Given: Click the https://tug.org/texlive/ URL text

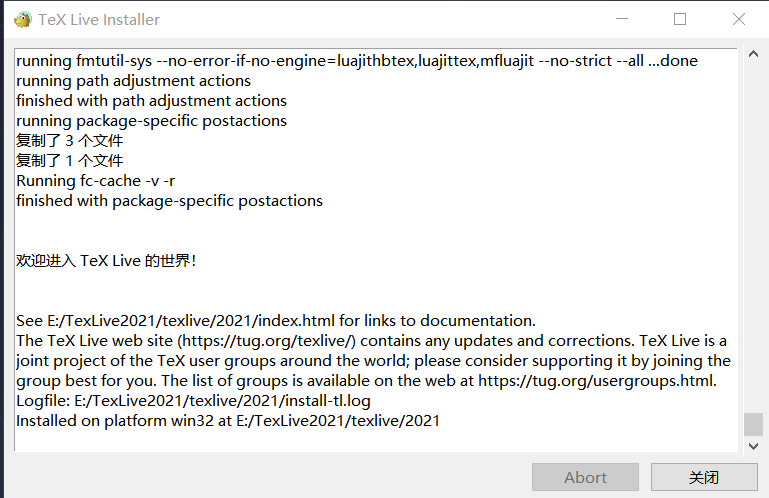Looking at the screenshot, I should [x=267, y=341].
